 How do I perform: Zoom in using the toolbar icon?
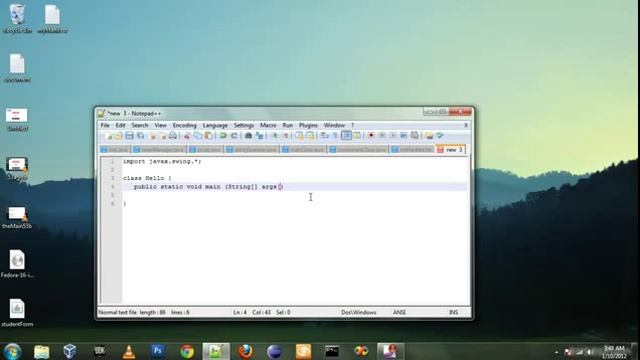(x=274, y=136)
